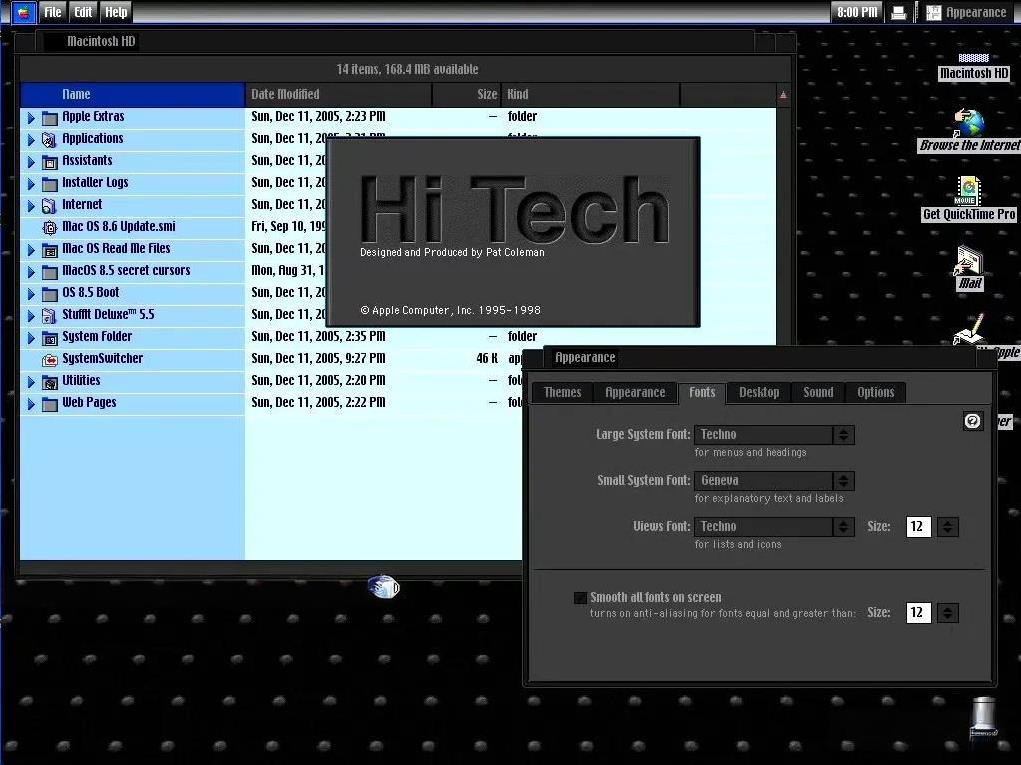Screen dimensions: 1021x765
Task: Switch to the Themes tab
Action: pyautogui.click(x=563, y=392)
